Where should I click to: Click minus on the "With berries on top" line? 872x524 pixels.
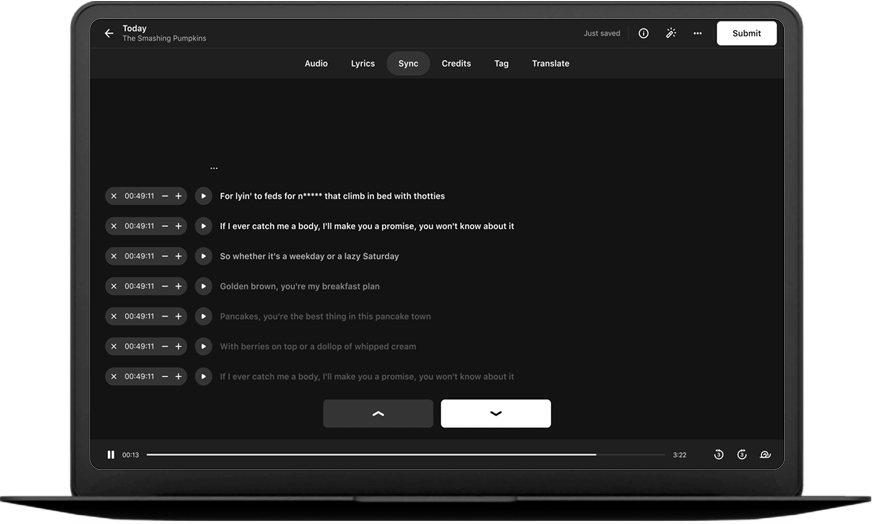click(165, 346)
